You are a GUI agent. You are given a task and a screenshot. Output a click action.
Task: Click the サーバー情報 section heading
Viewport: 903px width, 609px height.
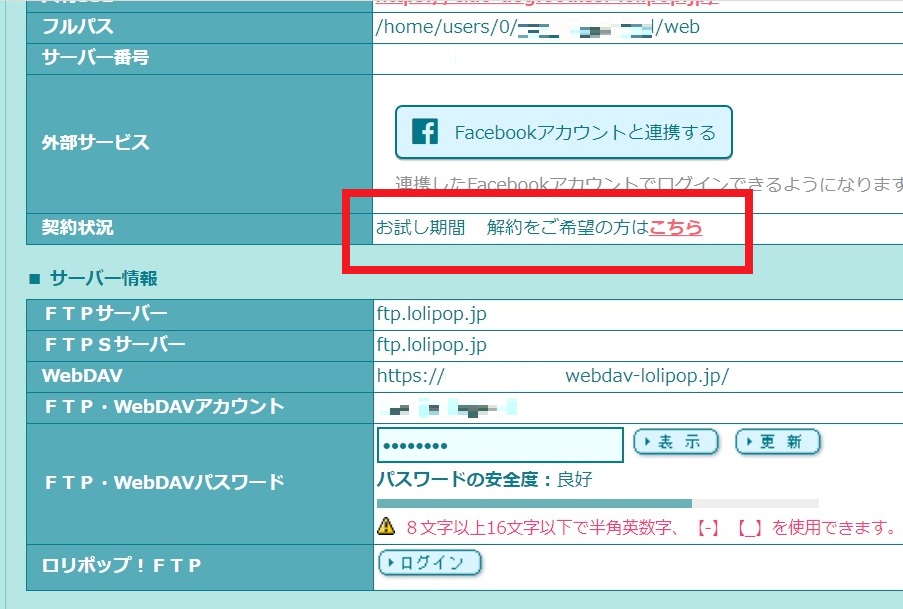102,278
